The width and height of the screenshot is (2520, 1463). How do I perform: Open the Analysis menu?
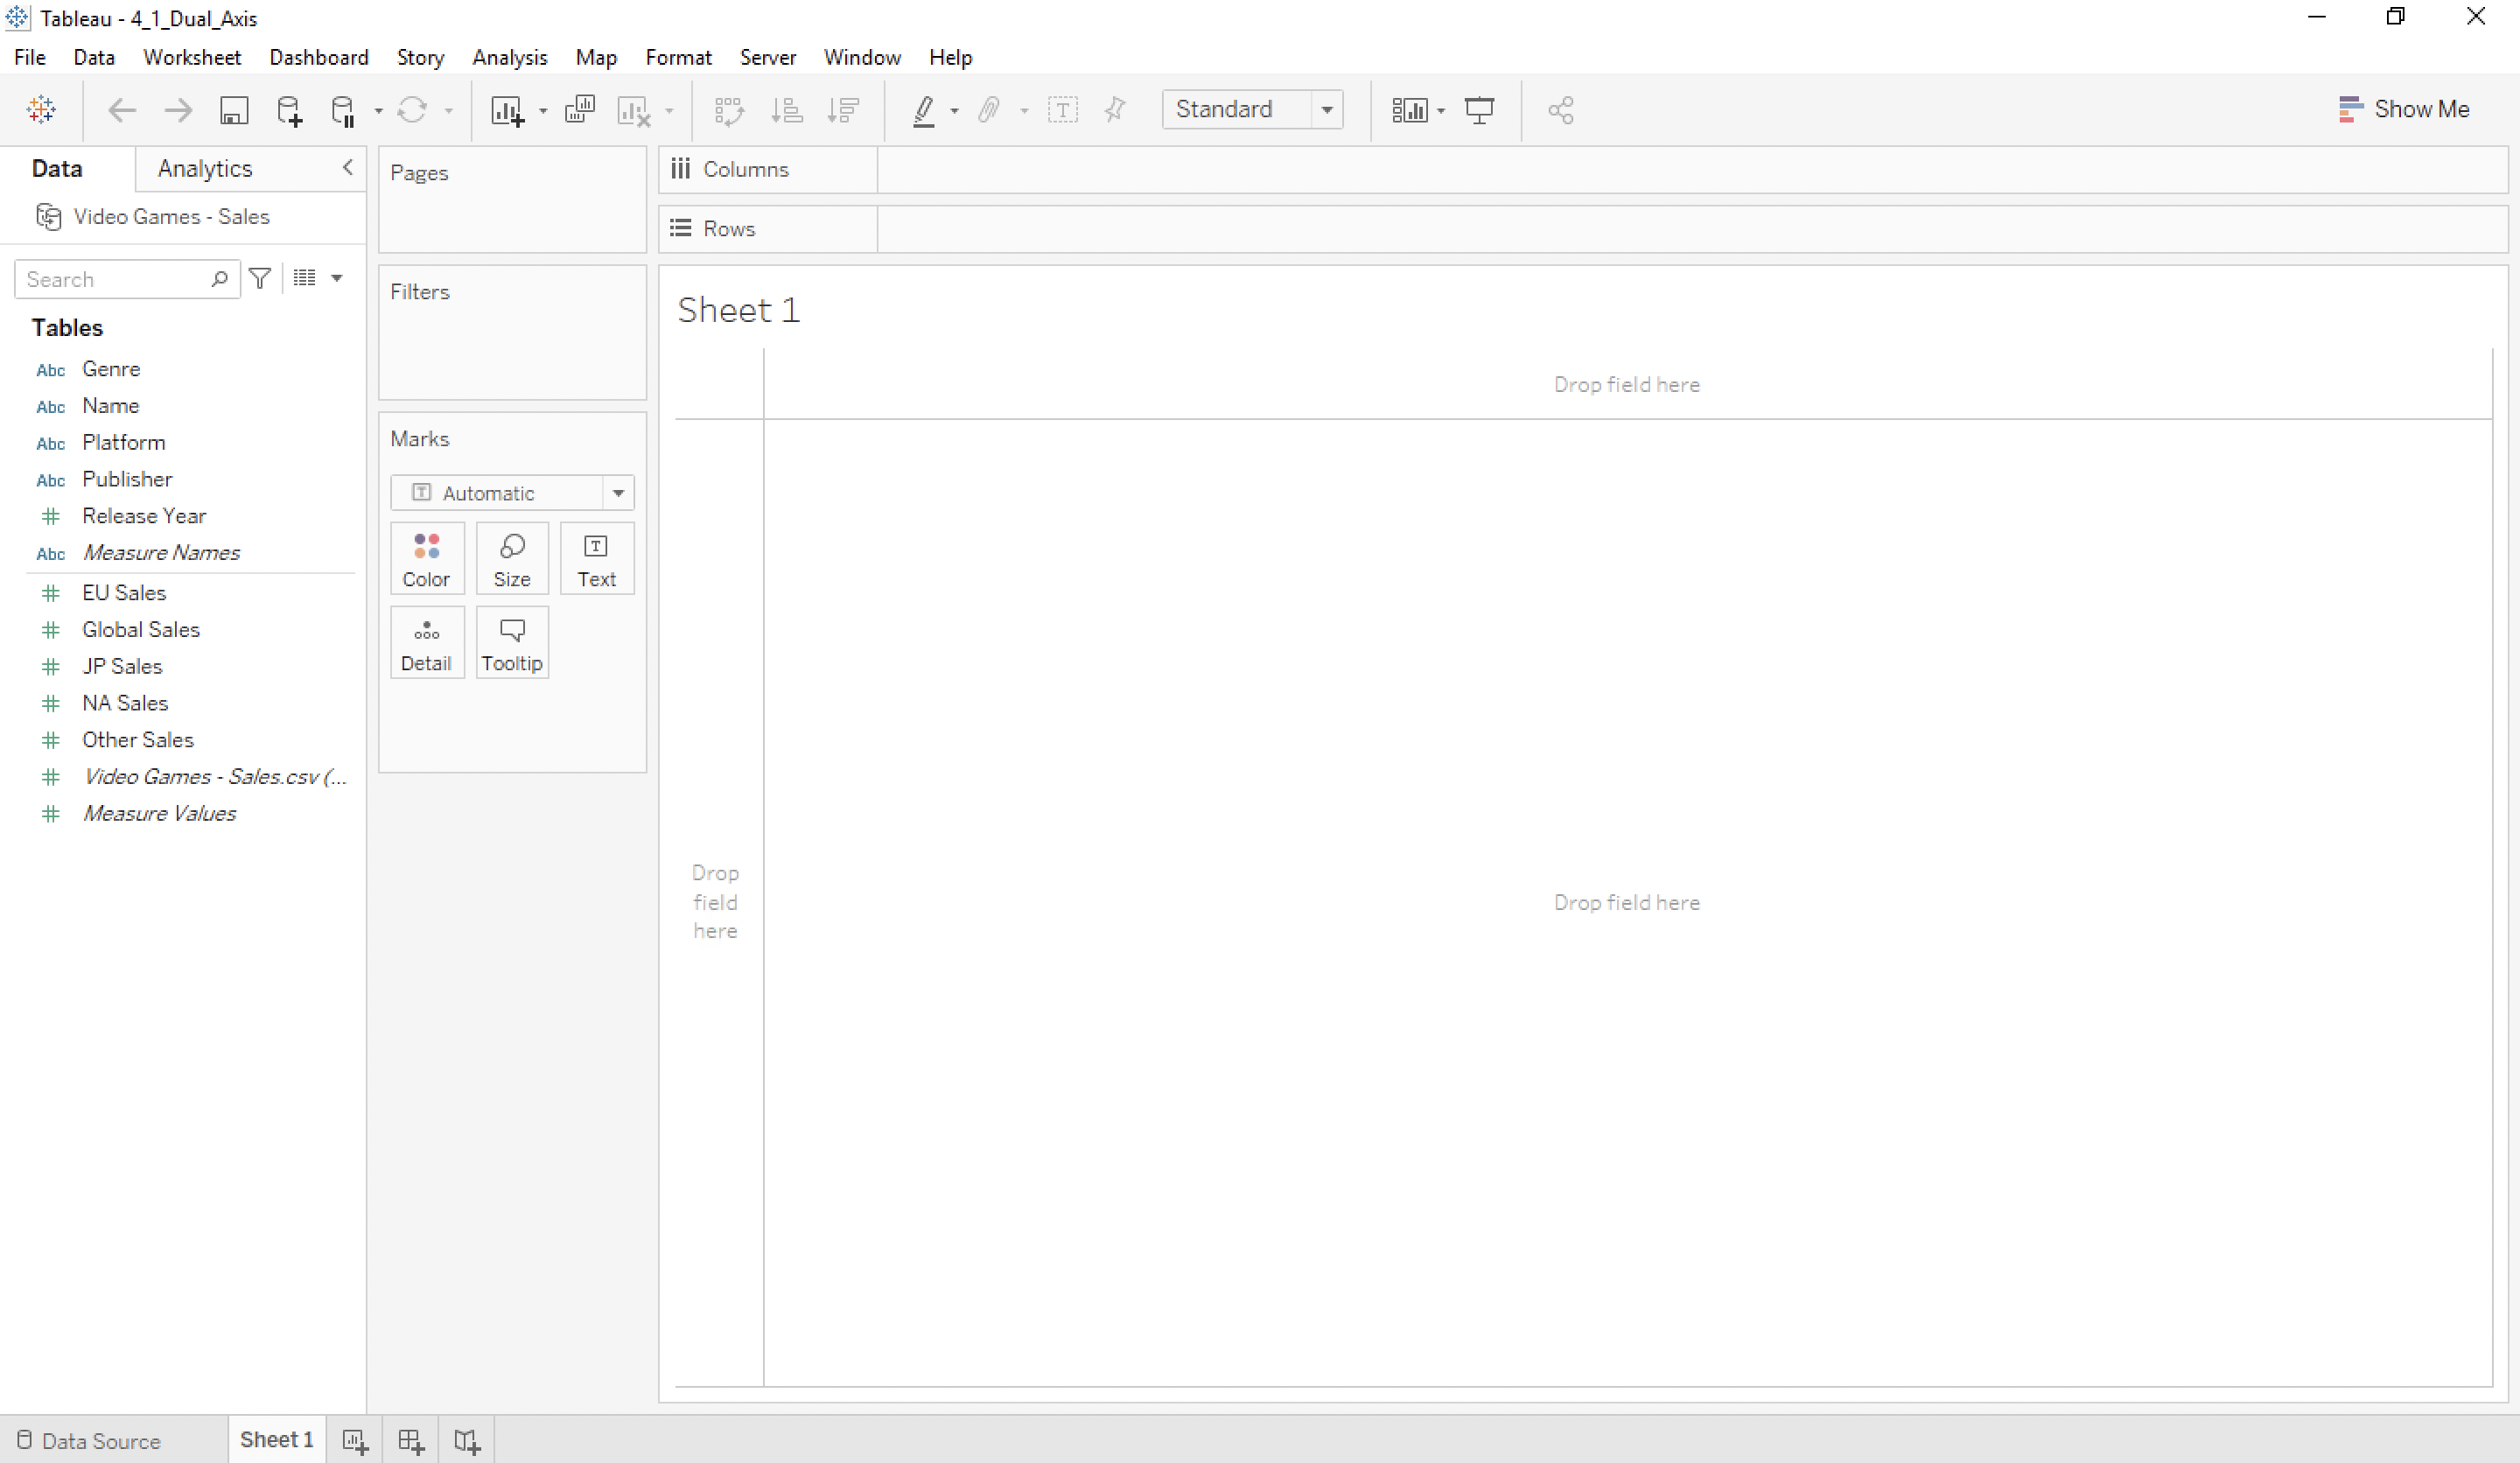(x=510, y=58)
